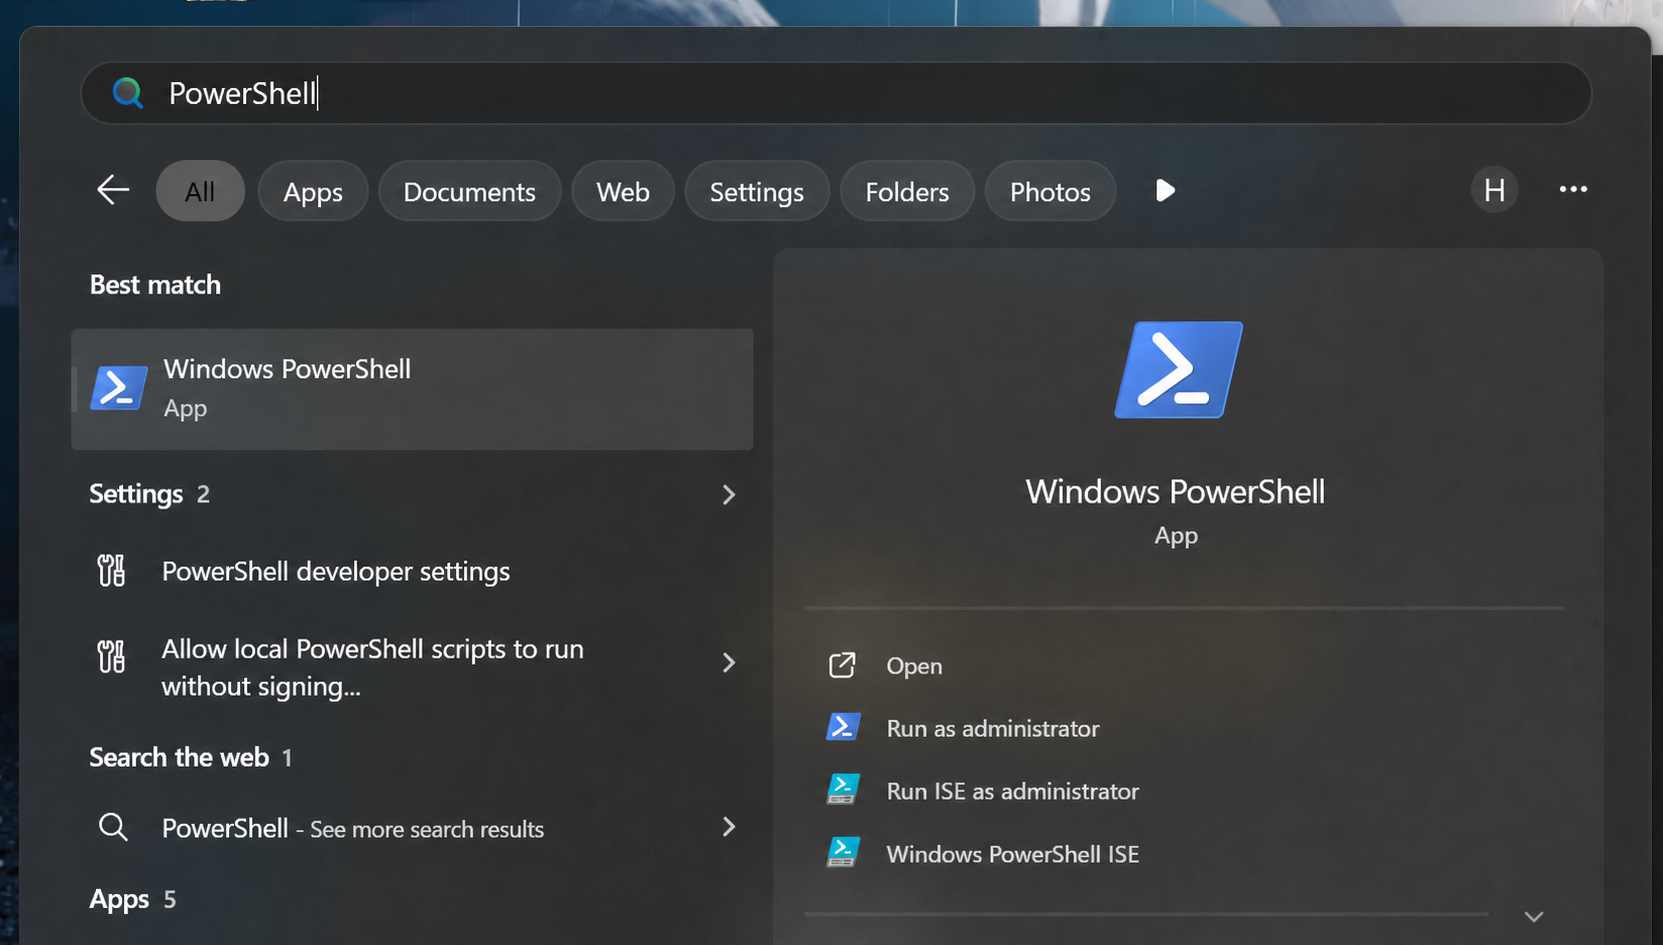Switch to the Documents filter tab

point(469,191)
